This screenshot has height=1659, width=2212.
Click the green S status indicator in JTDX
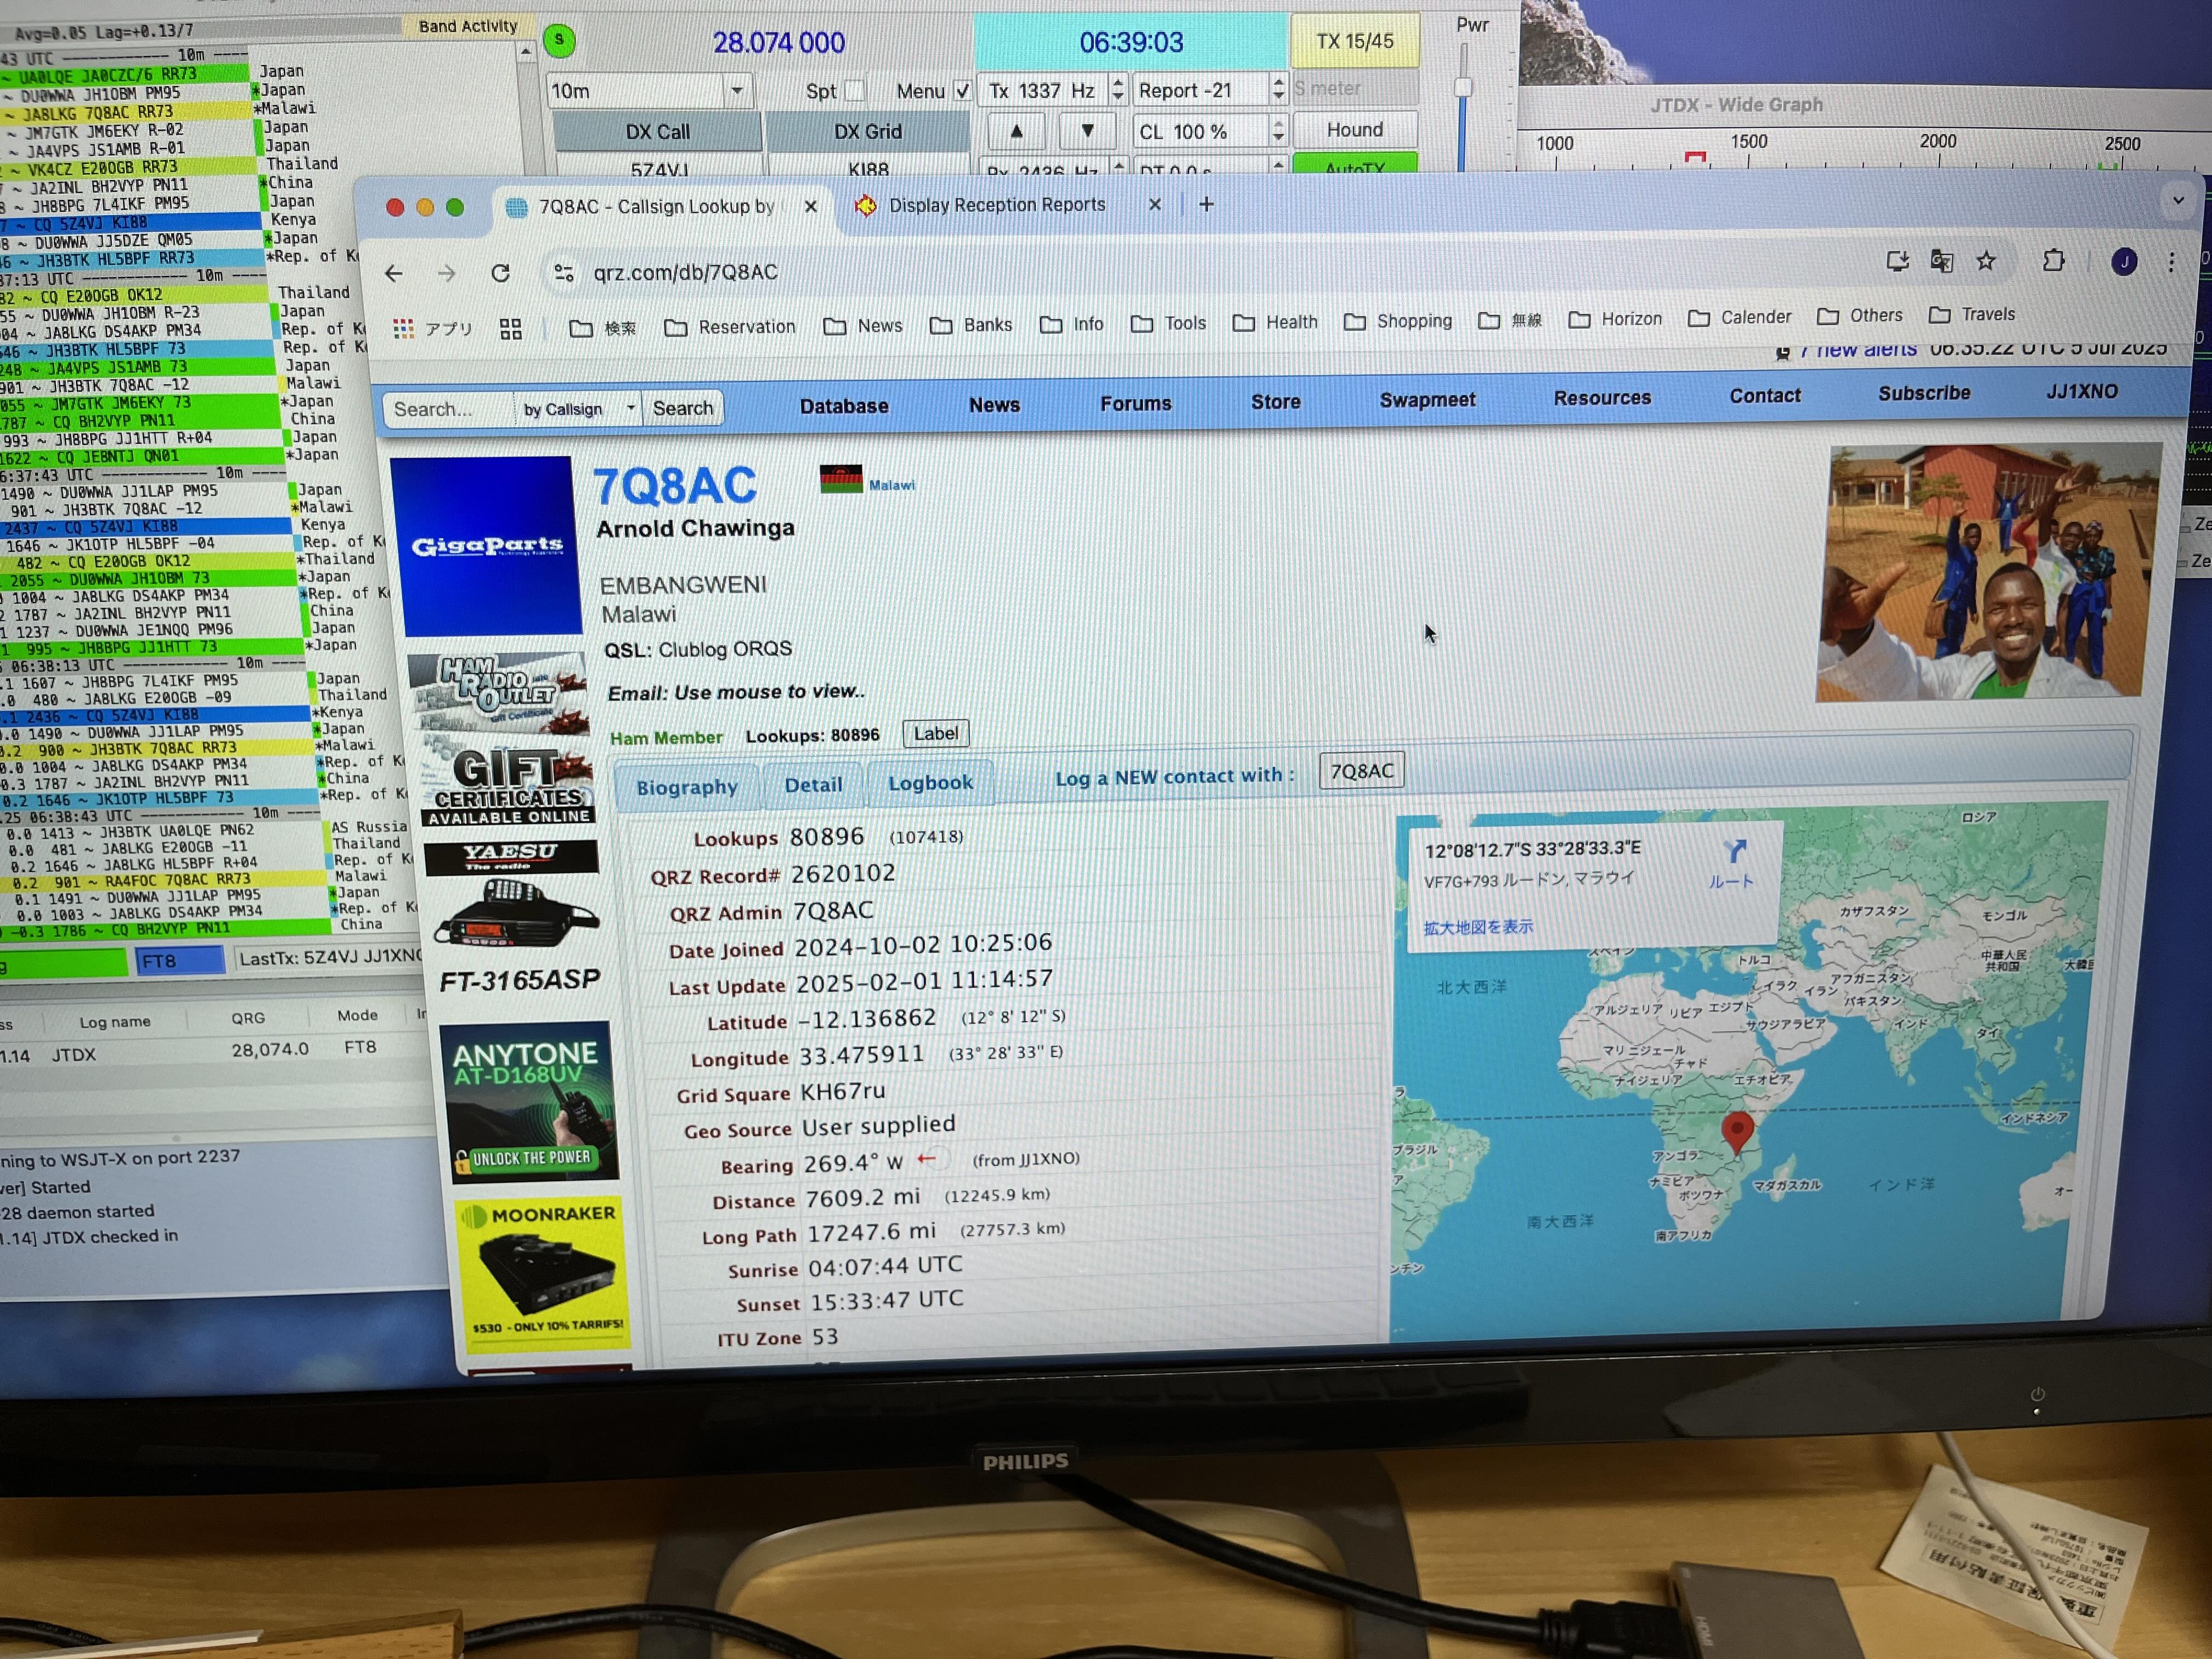559,41
